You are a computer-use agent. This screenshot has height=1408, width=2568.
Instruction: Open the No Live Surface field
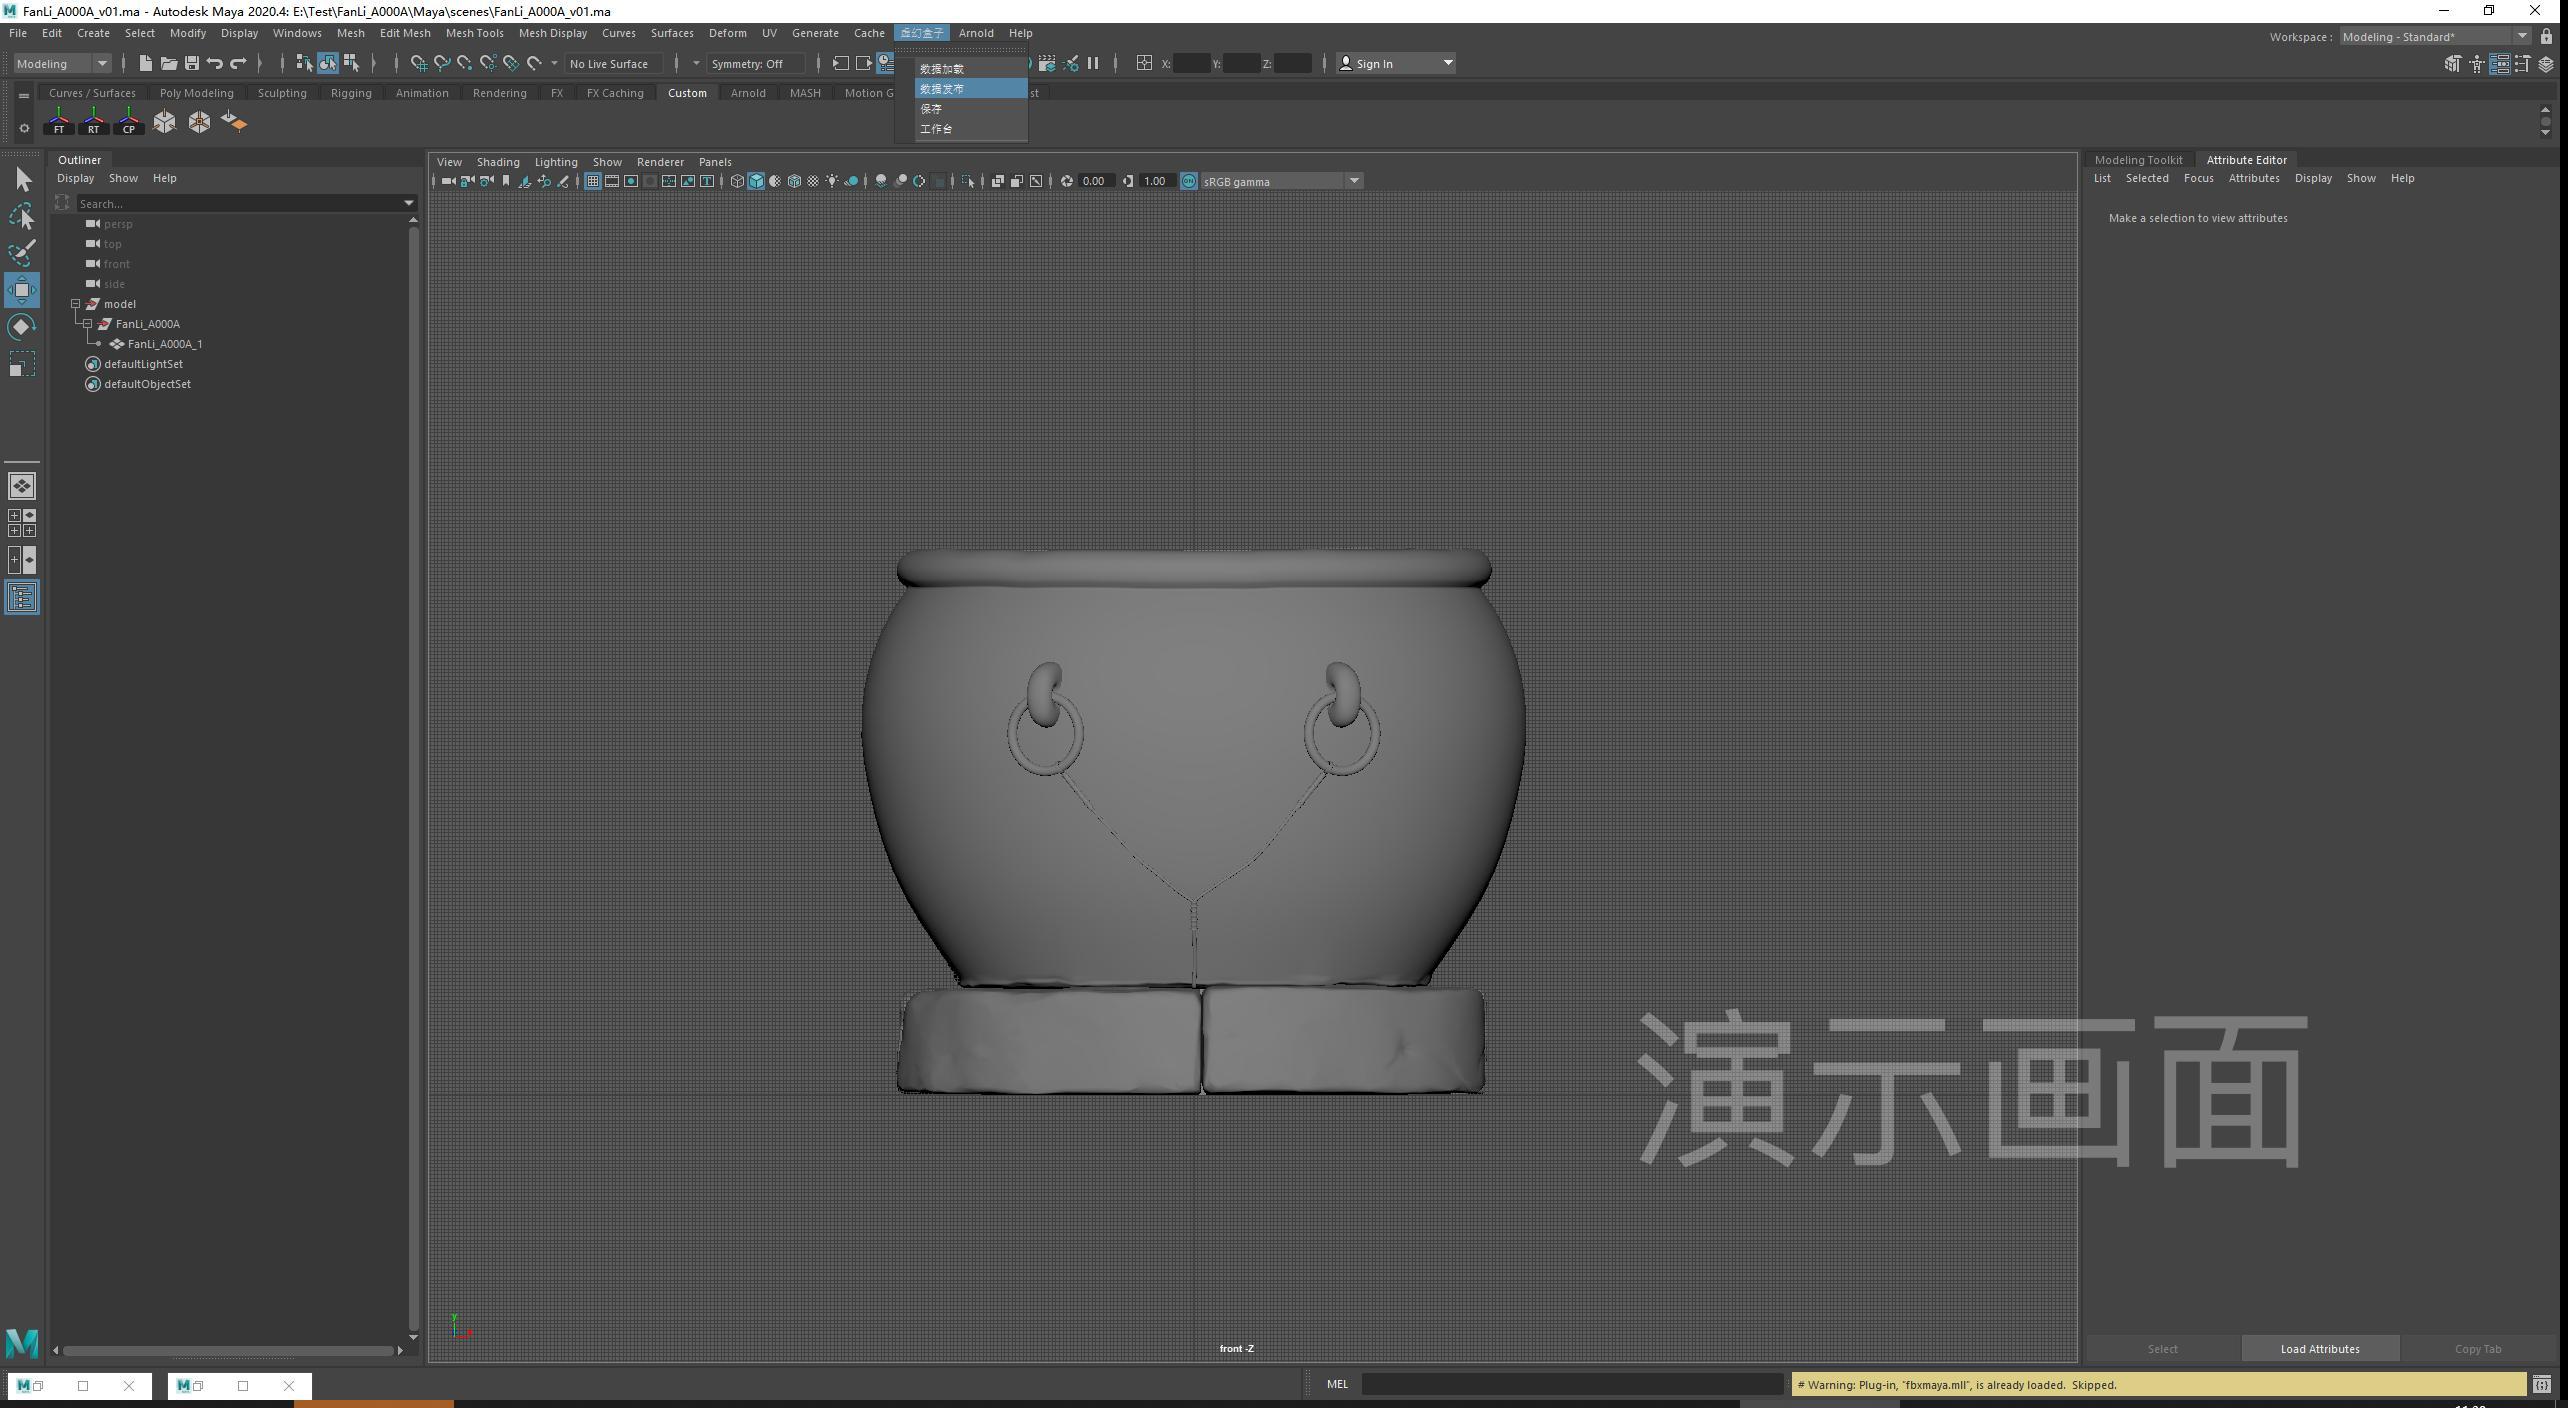[613, 63]
